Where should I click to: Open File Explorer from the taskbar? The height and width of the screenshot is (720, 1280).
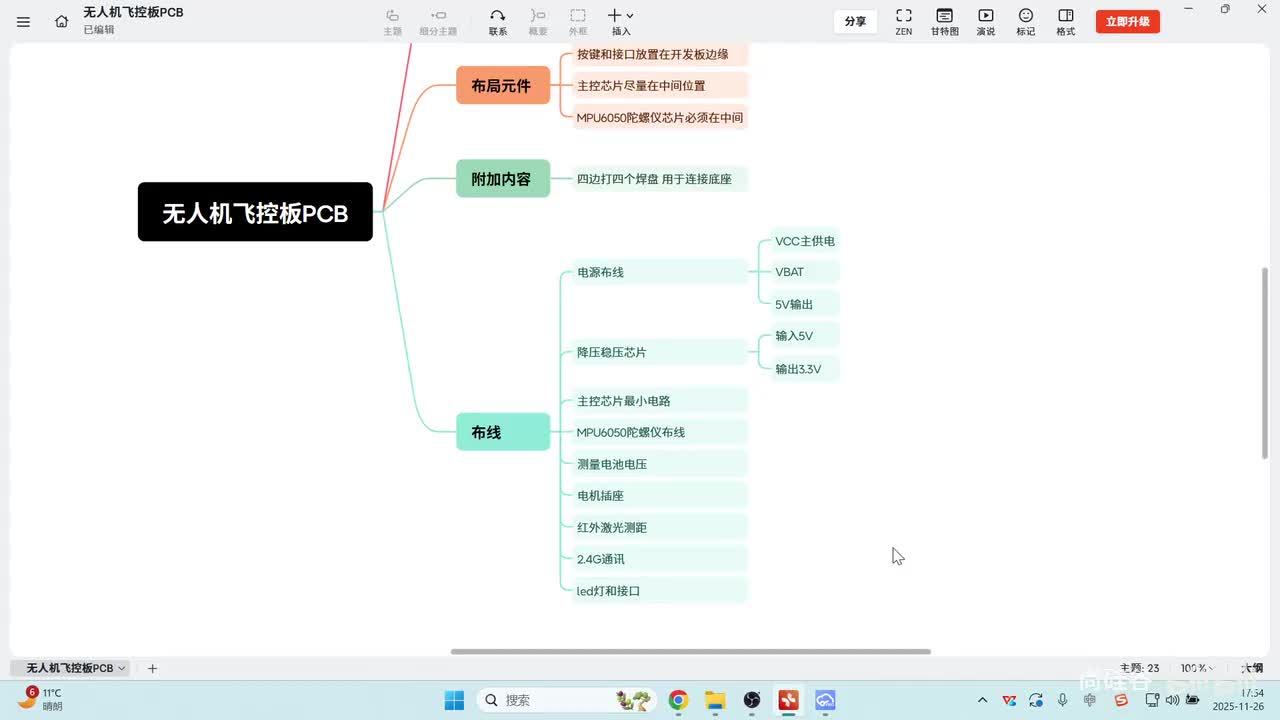pyautogui.click(x=715, y=700)
